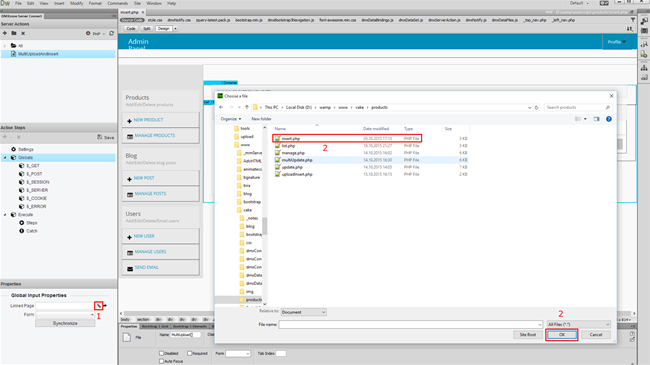Cancel the Choose a file dialog
The image size is (650, 365).
[596, 335]
